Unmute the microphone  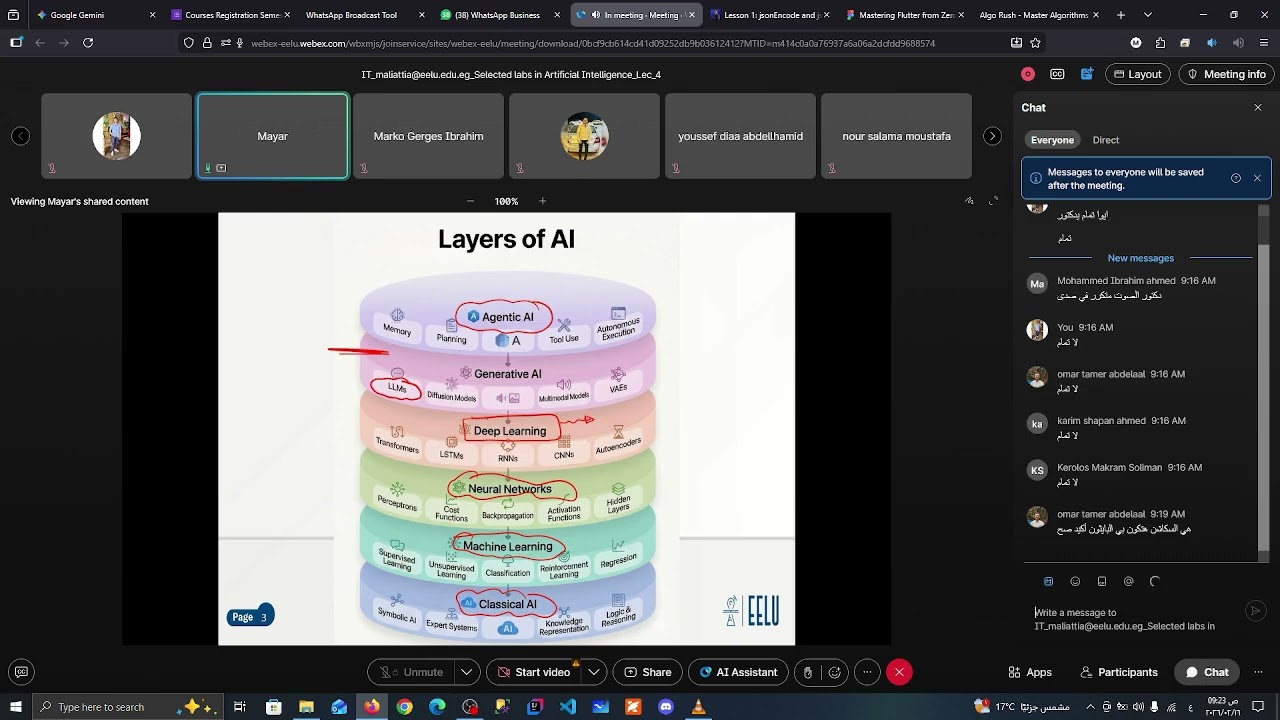click(411, 672)
